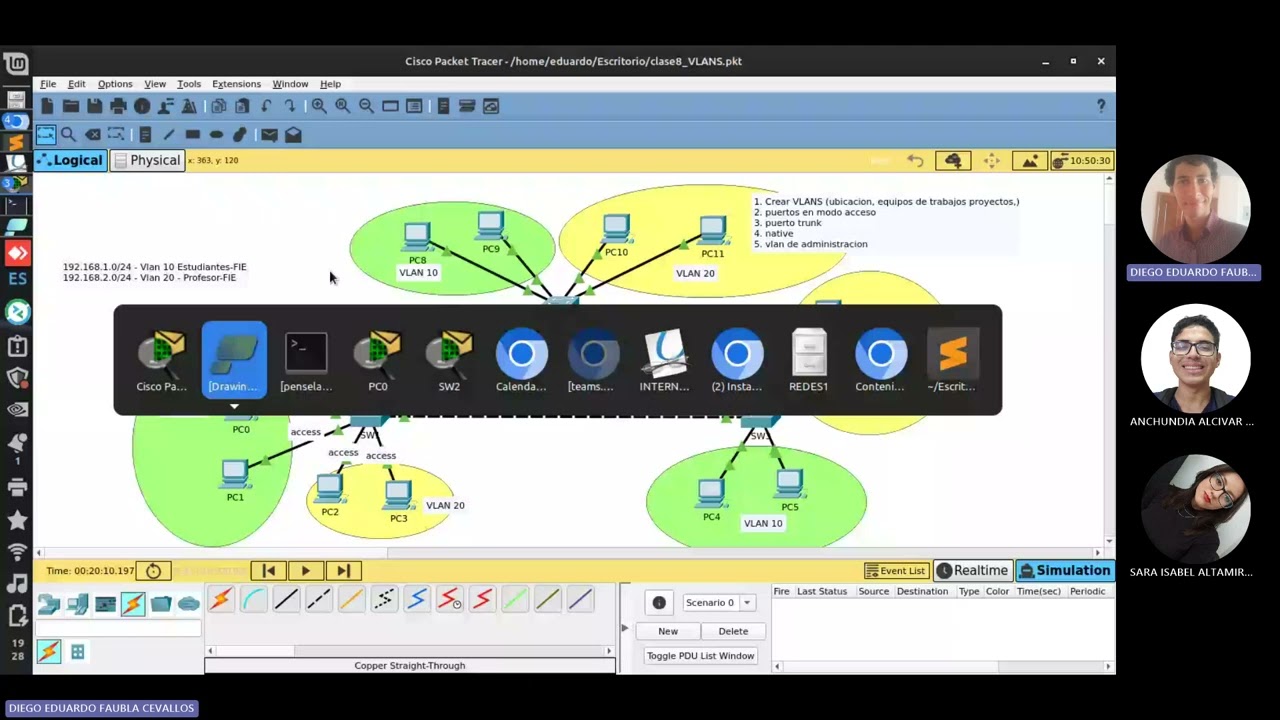Pick the Automatic connection lightning icon
The width and height of the screenshot is (1280, 720).
[x=220, y=600]
